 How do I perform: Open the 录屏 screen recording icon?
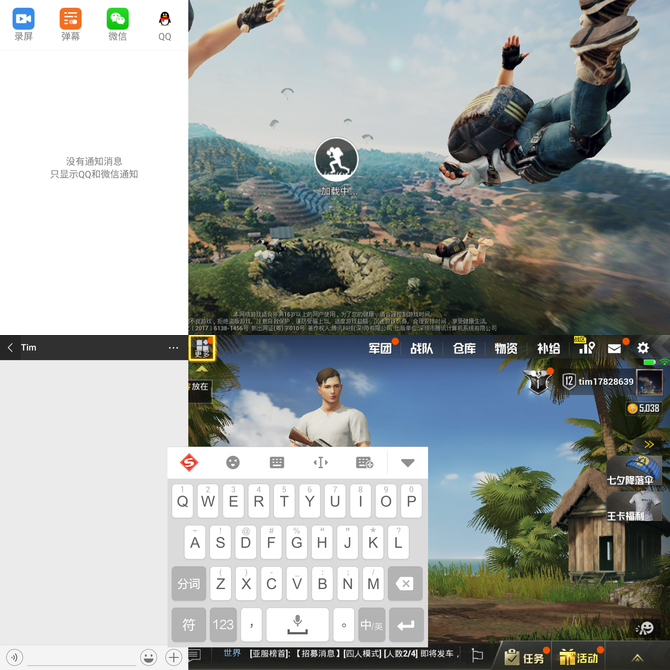tap(24, 19)
